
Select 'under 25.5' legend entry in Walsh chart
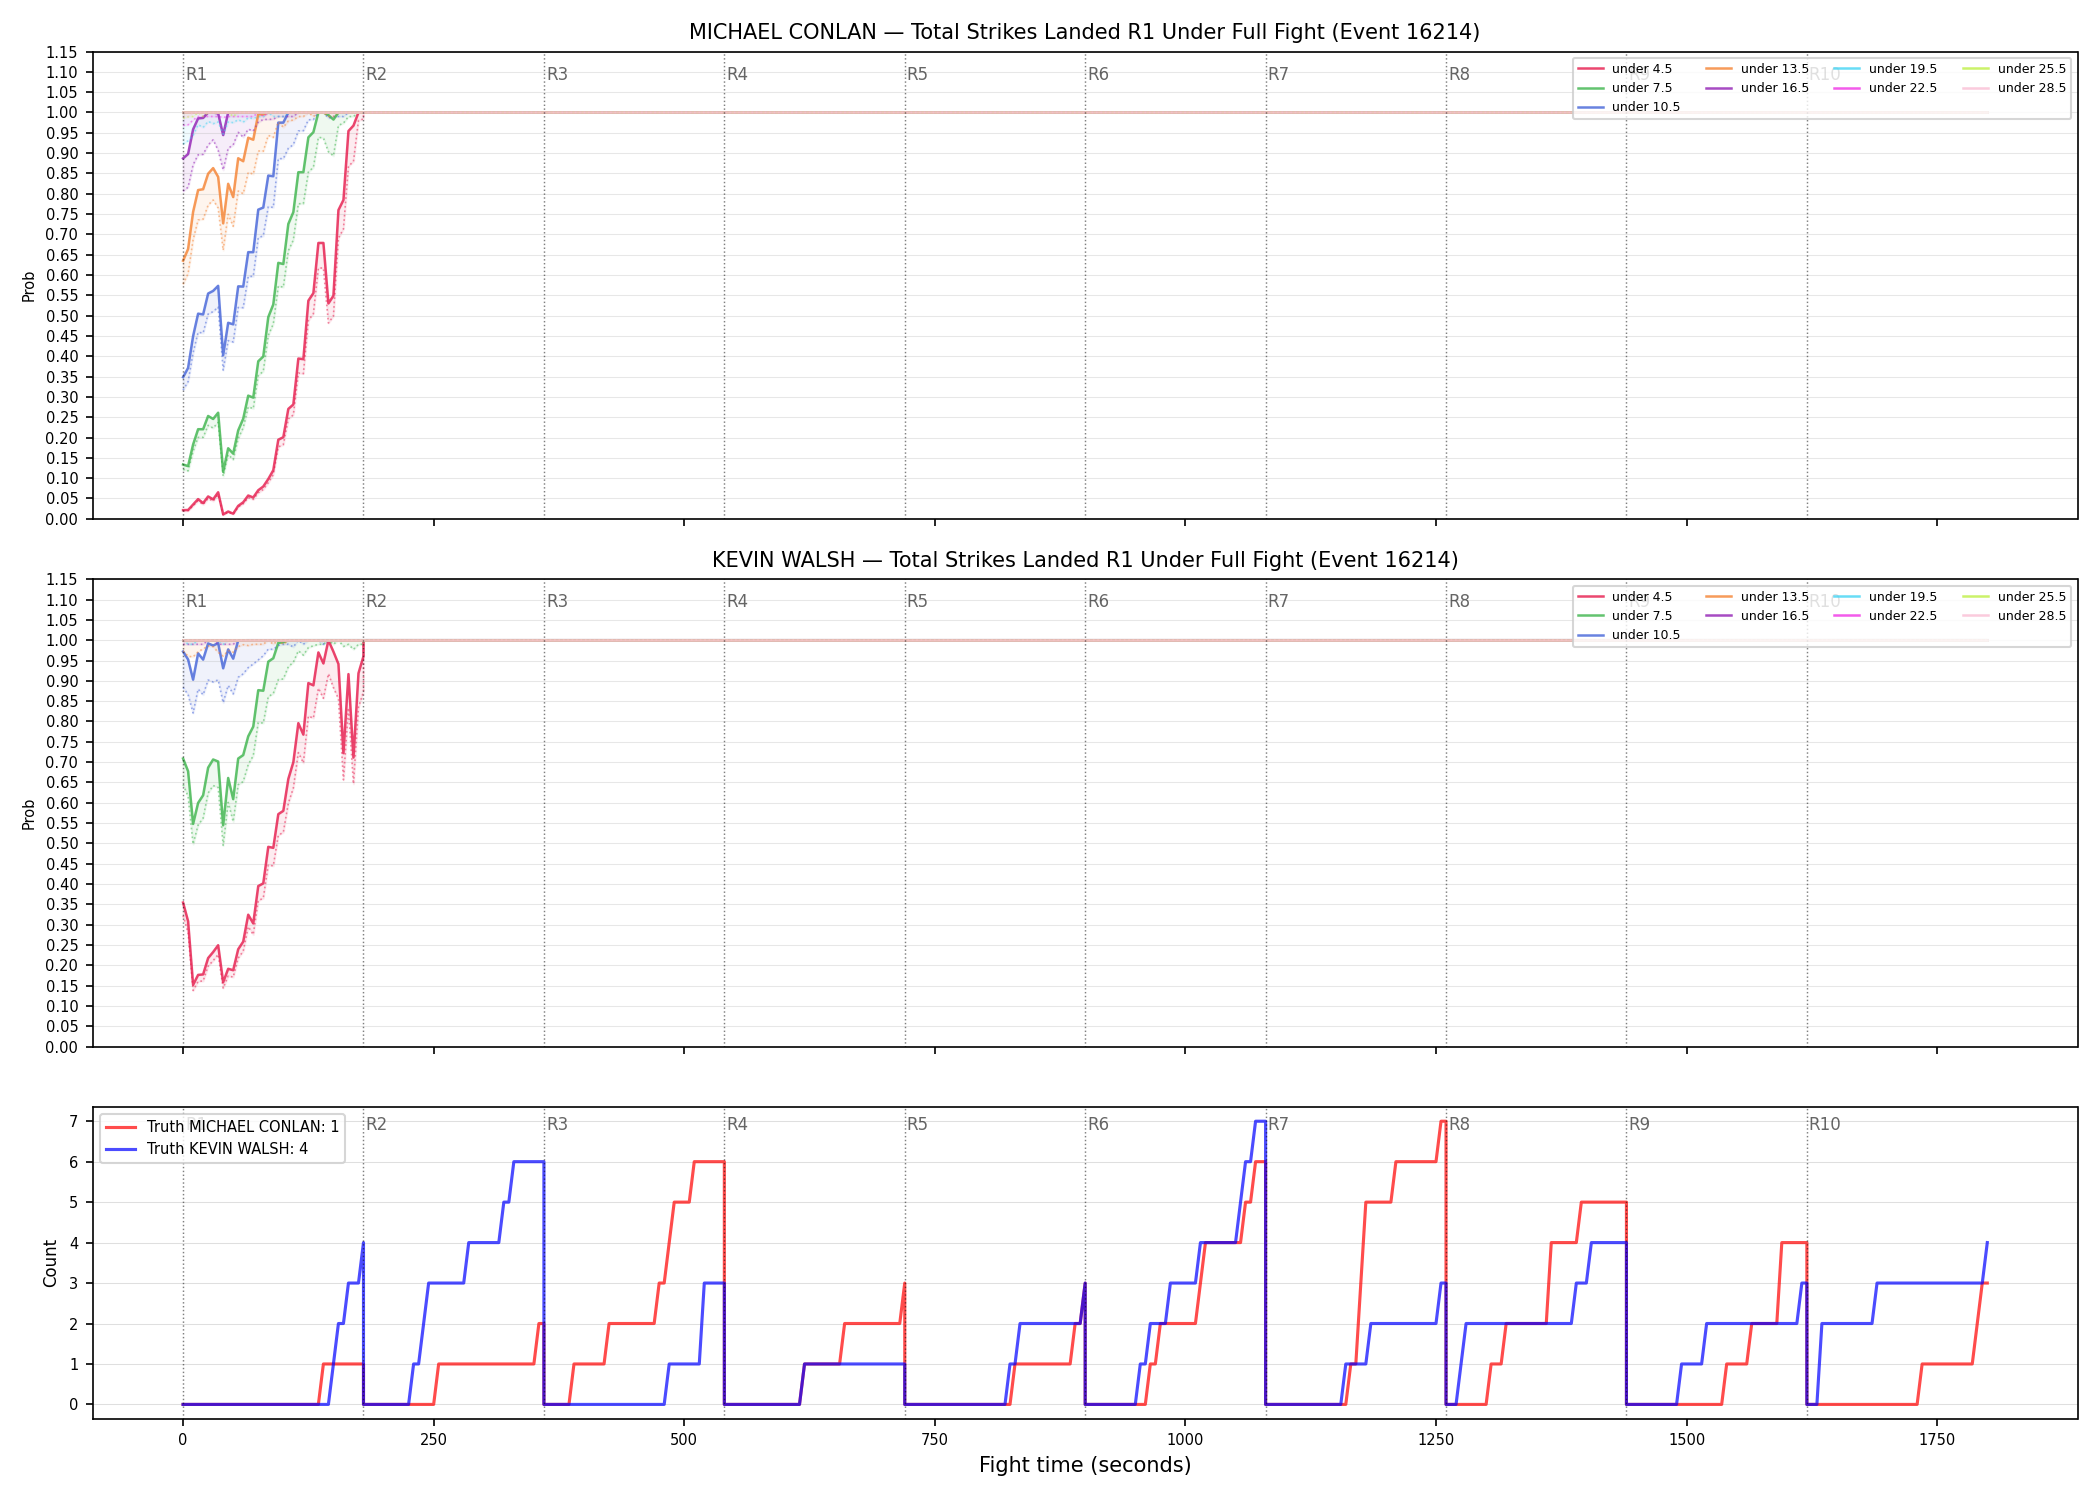[x=2014, y=597]
